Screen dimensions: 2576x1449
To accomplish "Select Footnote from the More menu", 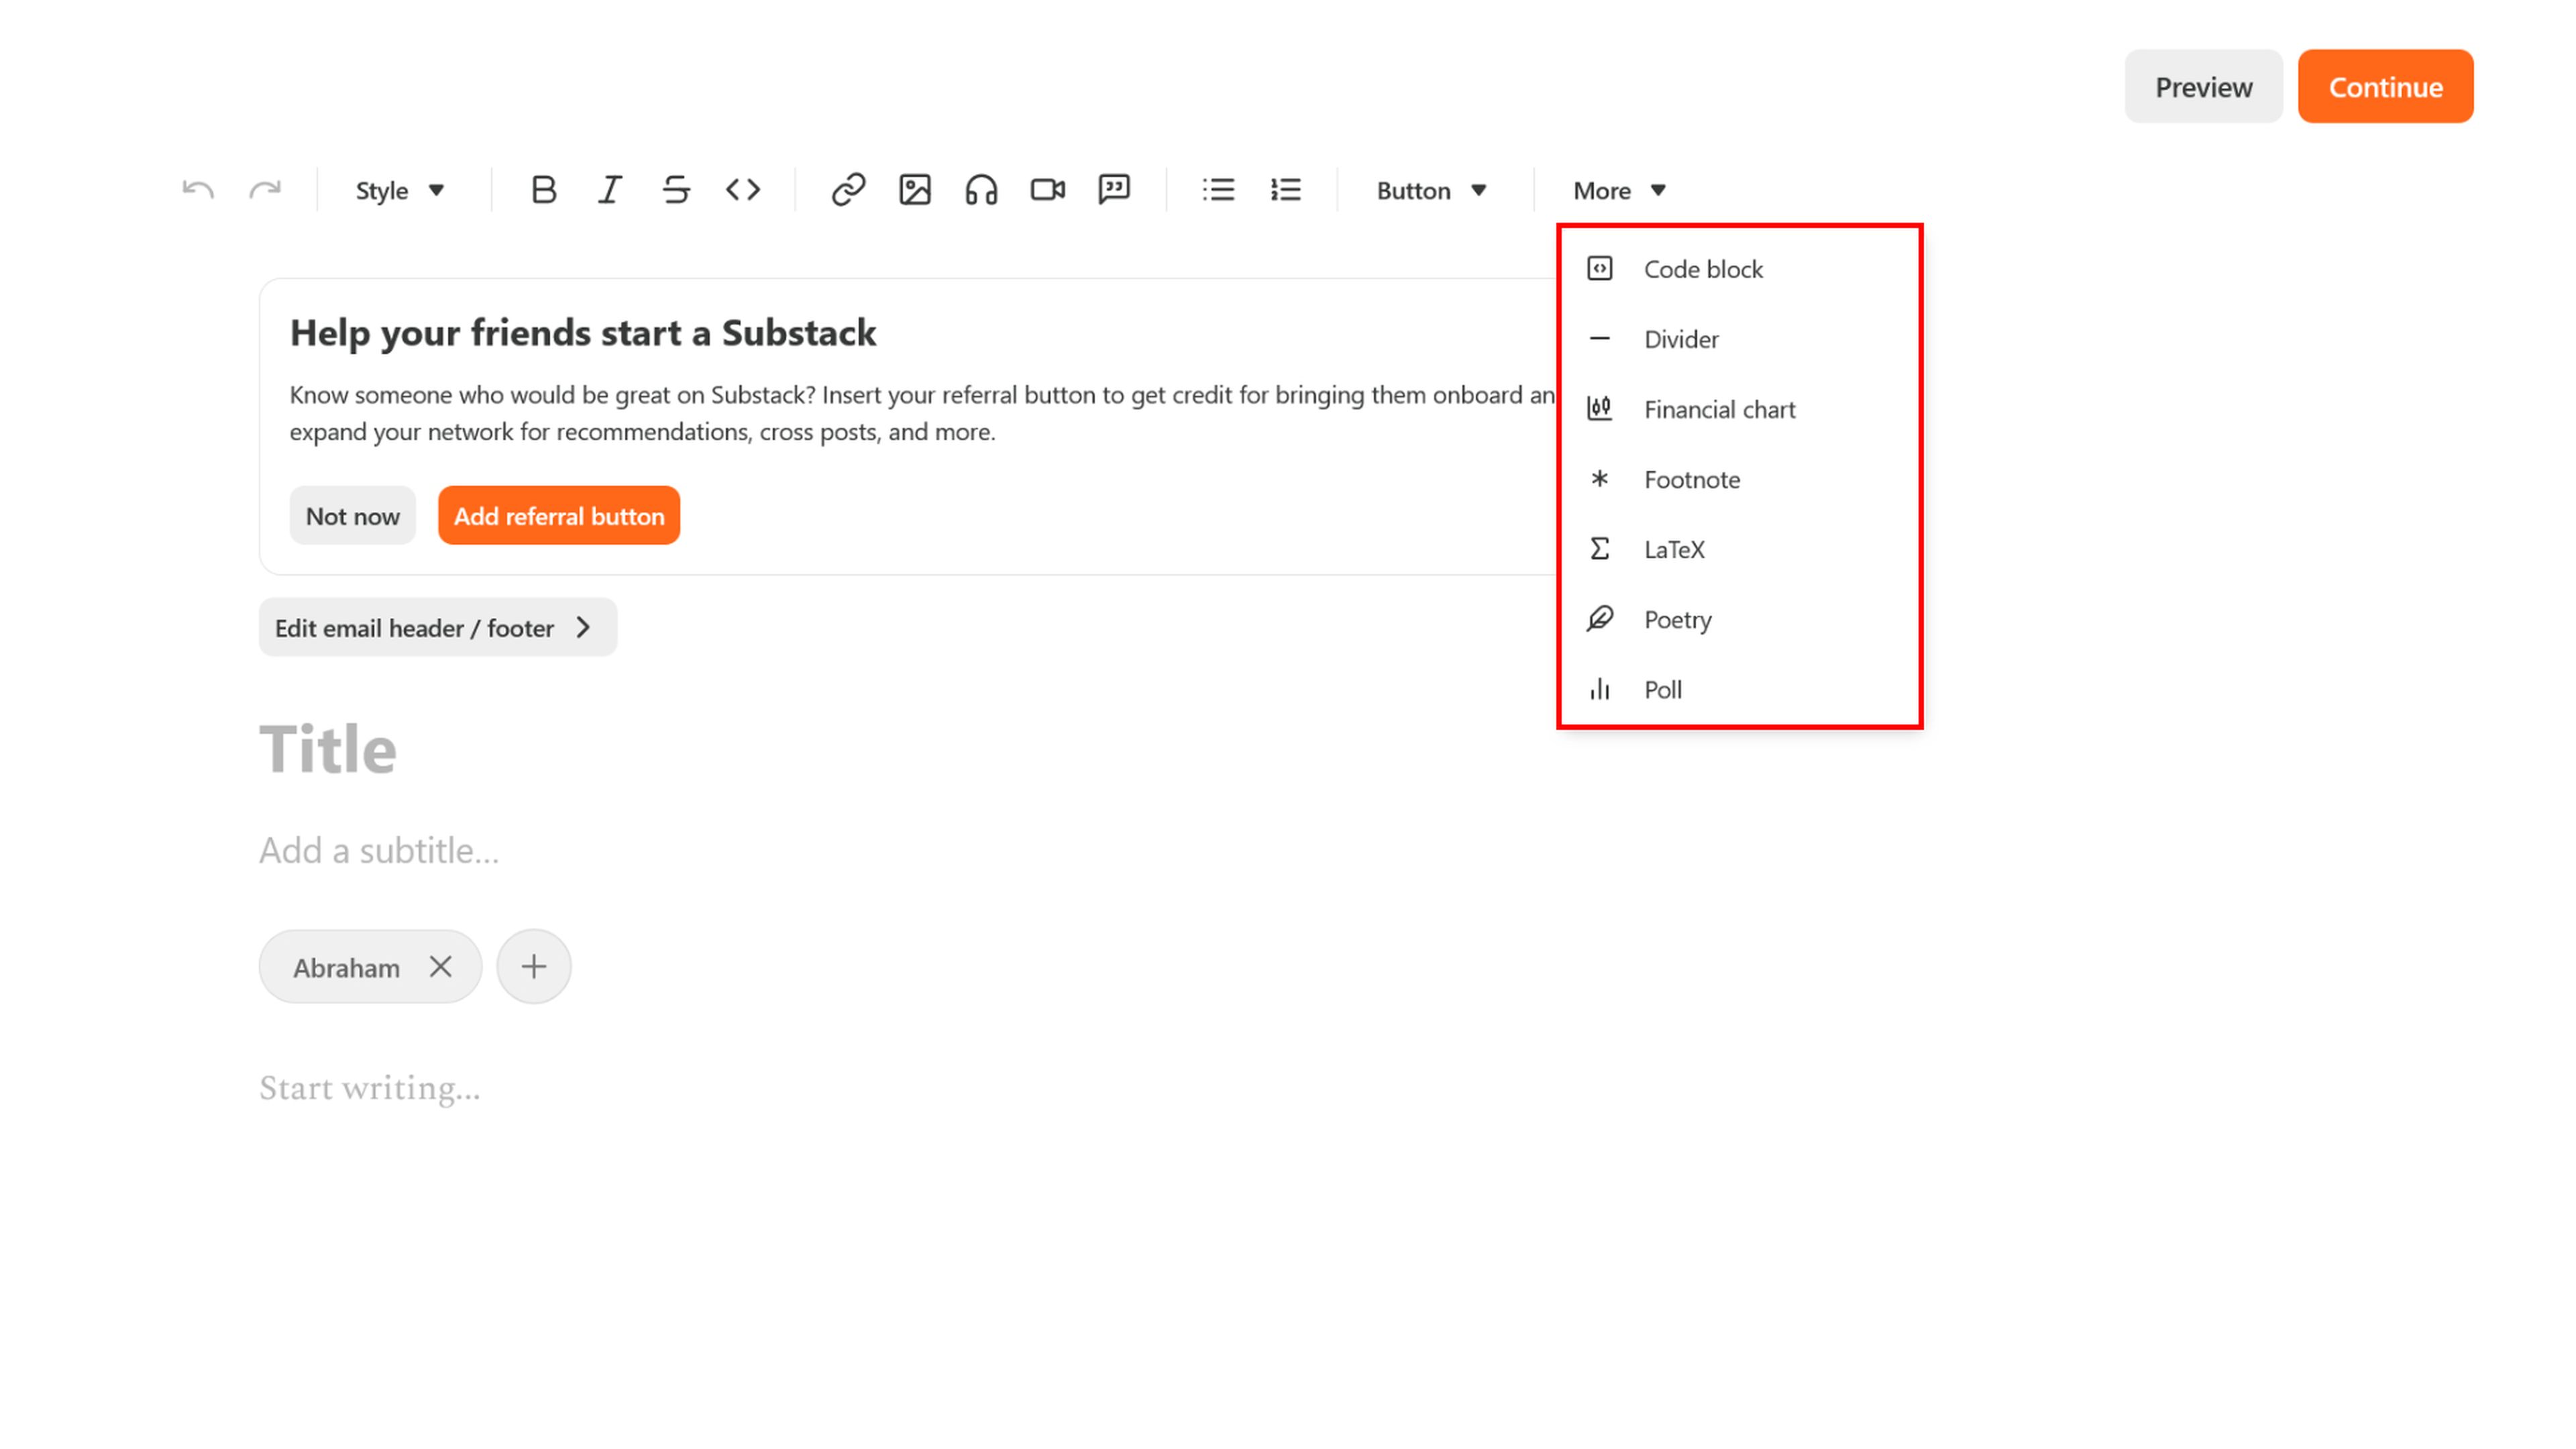I will 1691,479.
